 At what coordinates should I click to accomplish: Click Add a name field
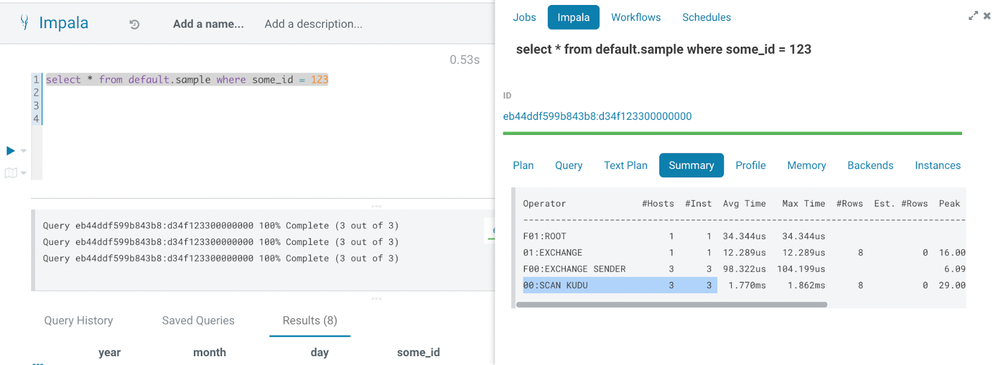[x=208, y=24]
